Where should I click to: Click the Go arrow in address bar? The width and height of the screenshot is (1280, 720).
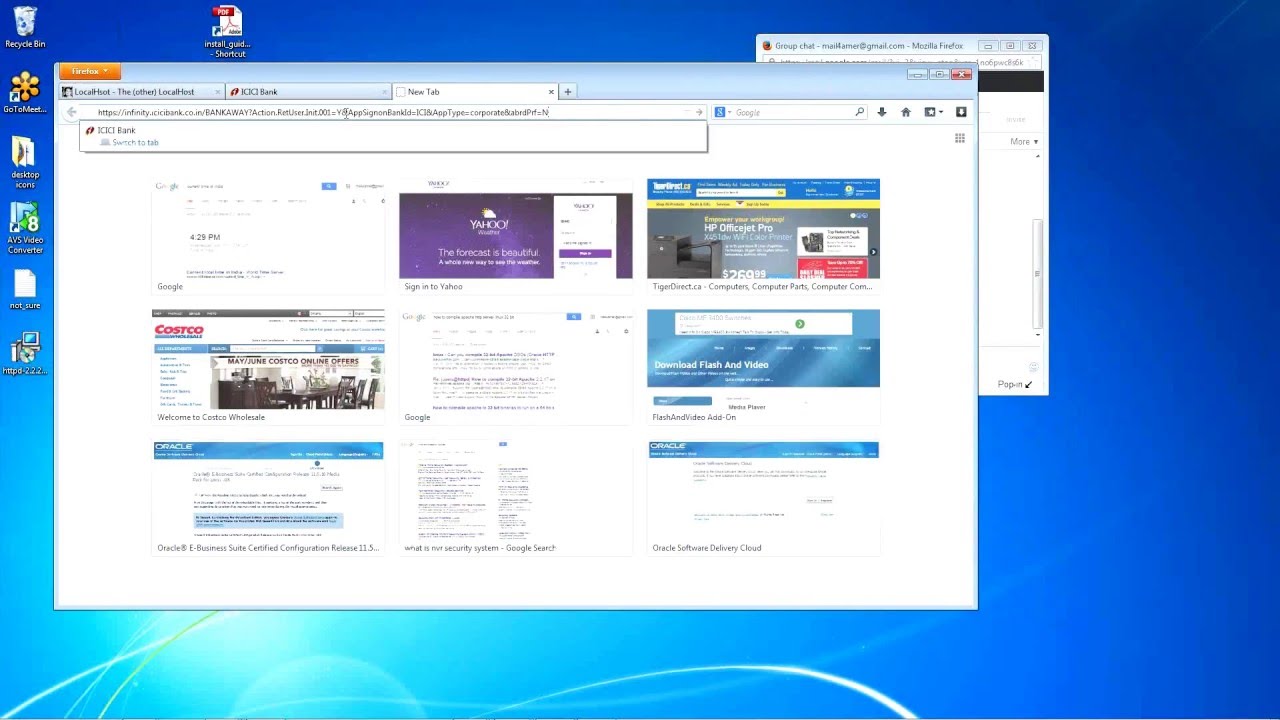coord(699,112)
